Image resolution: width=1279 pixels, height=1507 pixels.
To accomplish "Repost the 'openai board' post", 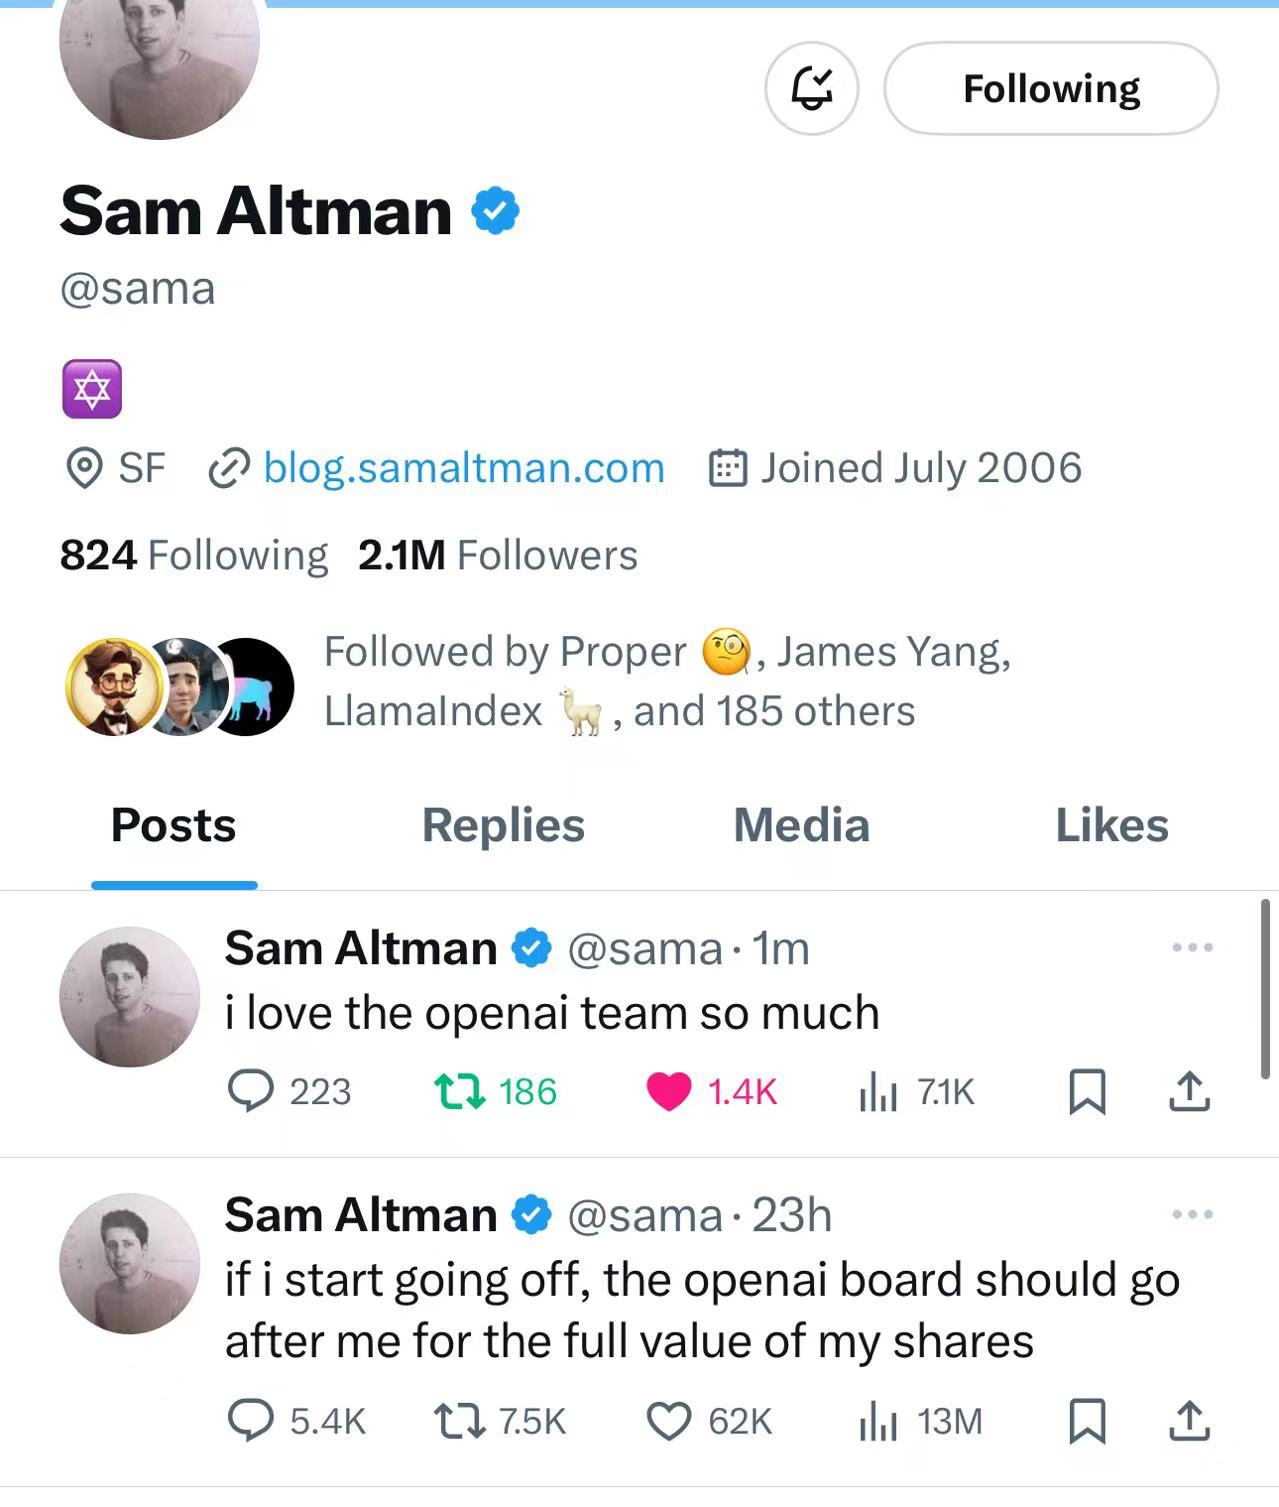I will (x=460, y=1420).
